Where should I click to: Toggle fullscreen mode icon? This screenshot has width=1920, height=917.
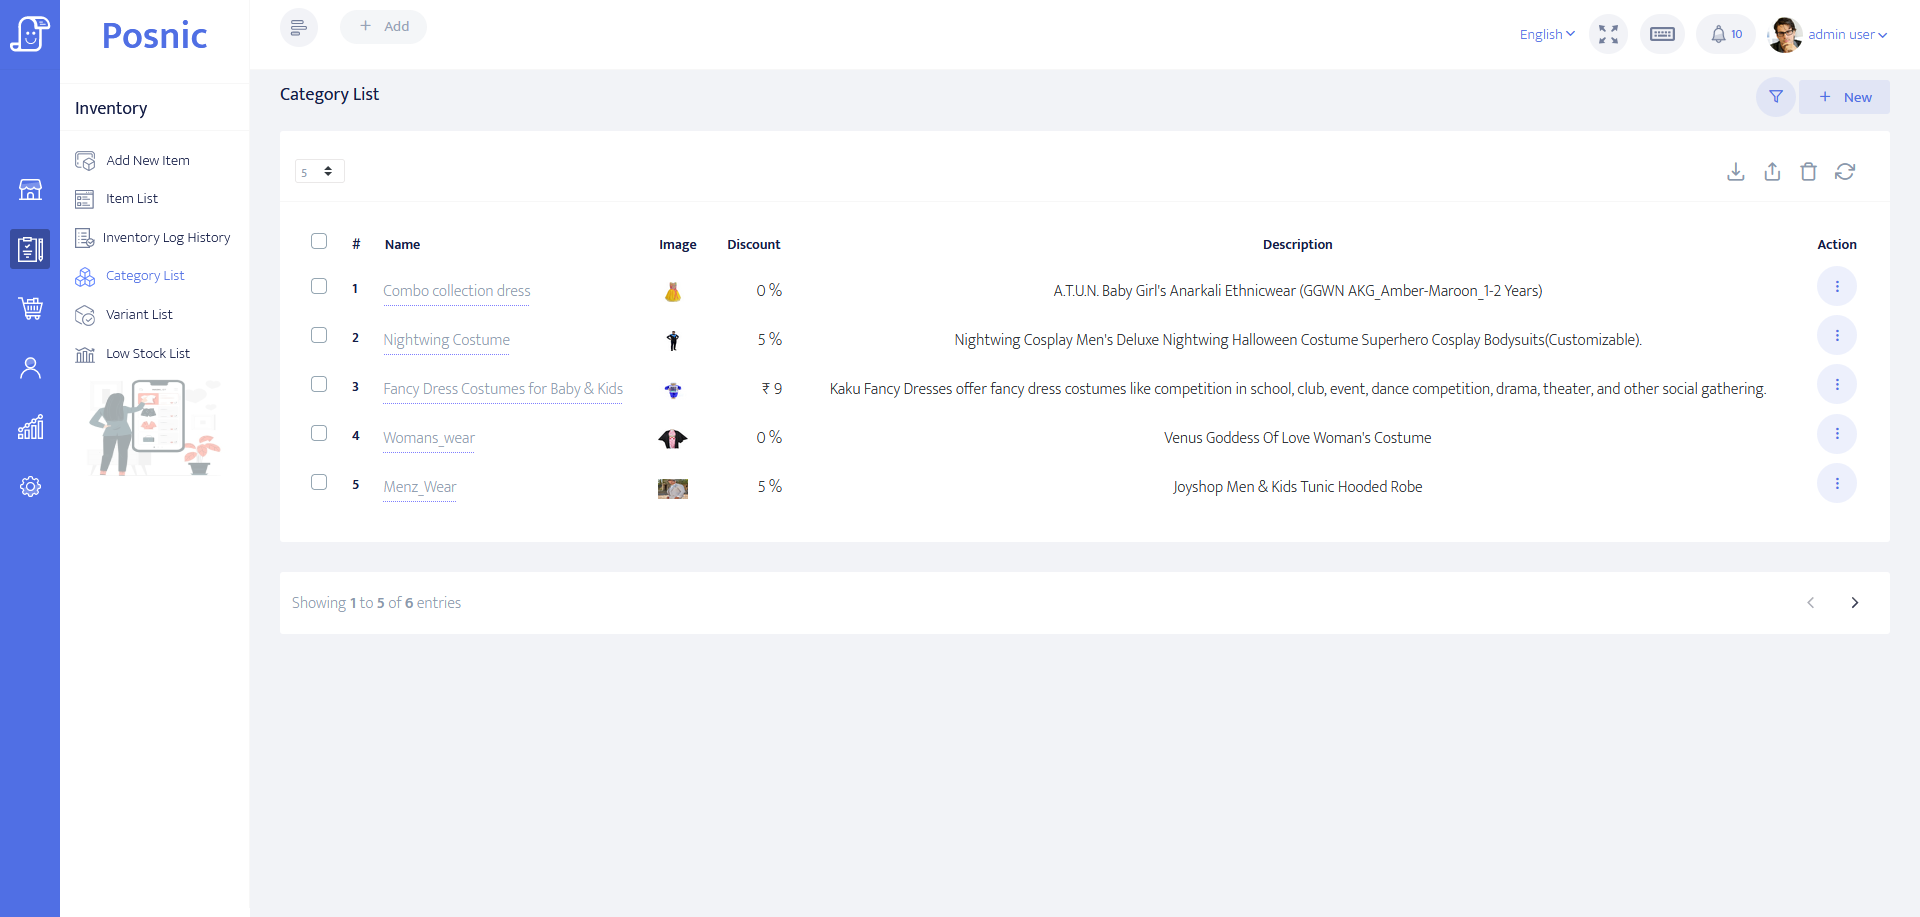click(1608, 34)
